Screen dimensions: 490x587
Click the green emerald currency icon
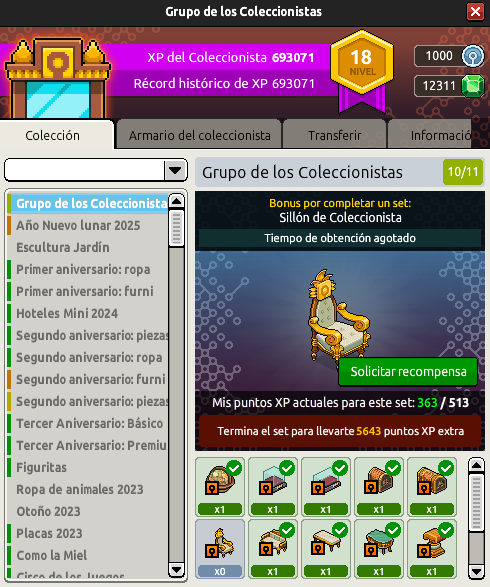click(473, 86)
